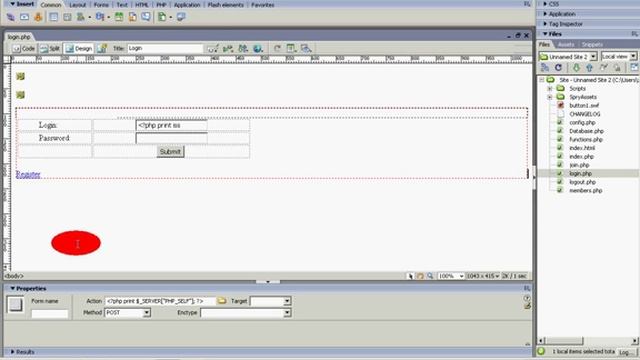The height and width of the screenshot is (360, 640).
Task: Select the Zoom tool in status bar
Action: point(430,276)
